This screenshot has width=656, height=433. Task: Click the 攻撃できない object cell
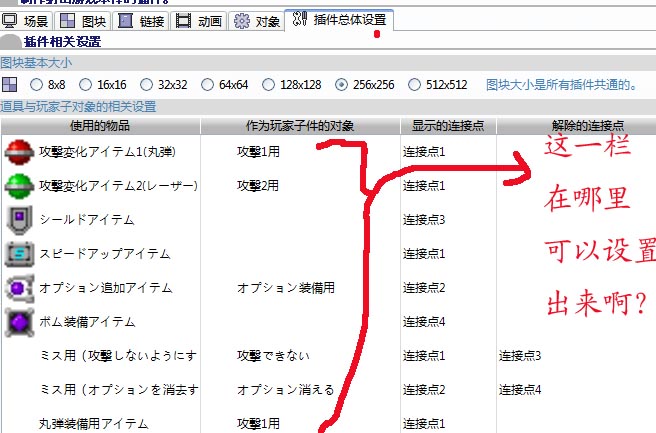(273, 356)
